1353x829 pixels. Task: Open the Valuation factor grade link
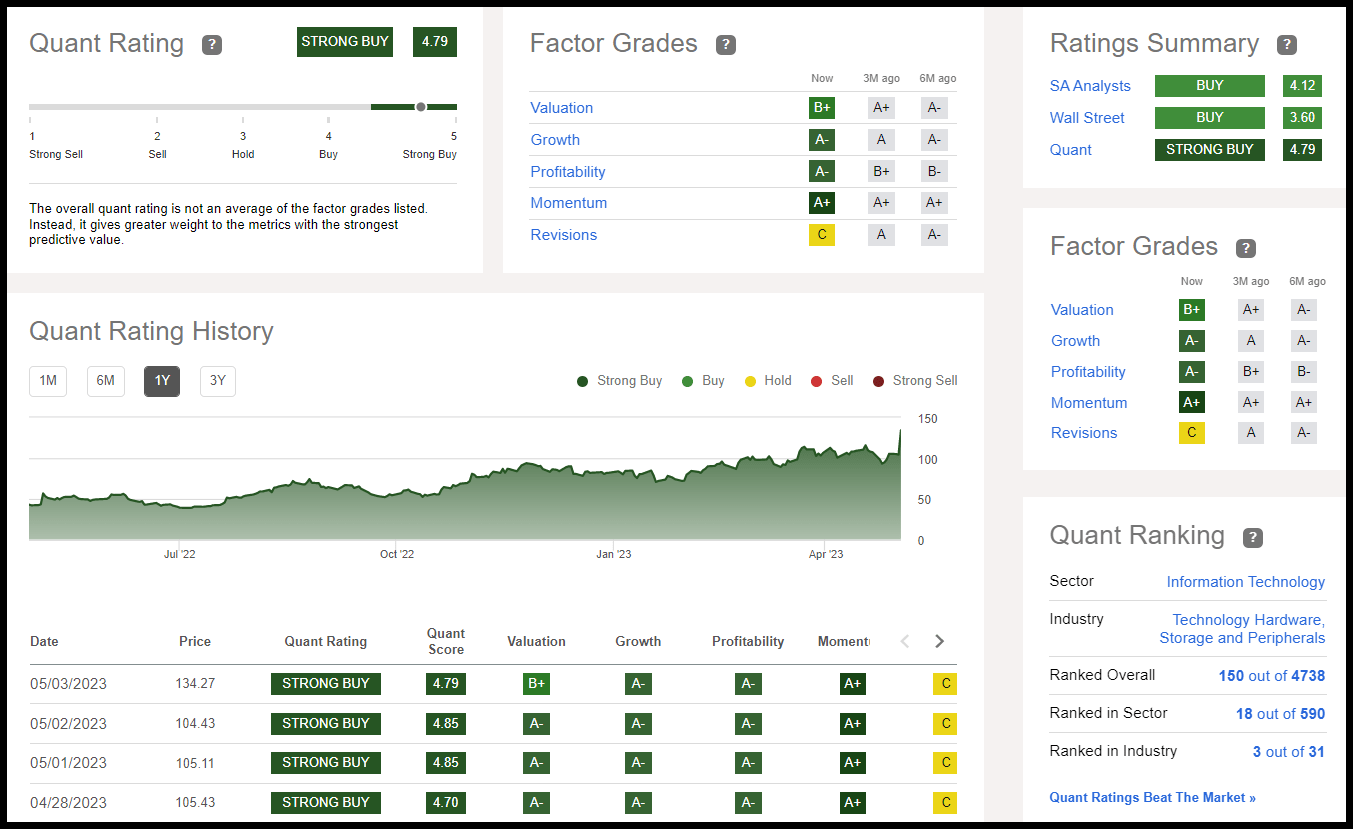(561, 108)
